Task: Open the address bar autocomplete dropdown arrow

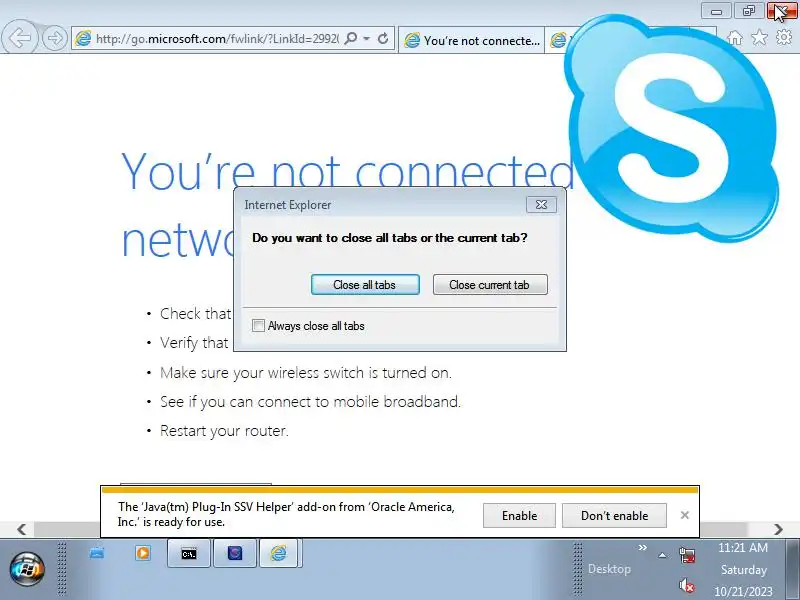Action: [x=366, y=38]
